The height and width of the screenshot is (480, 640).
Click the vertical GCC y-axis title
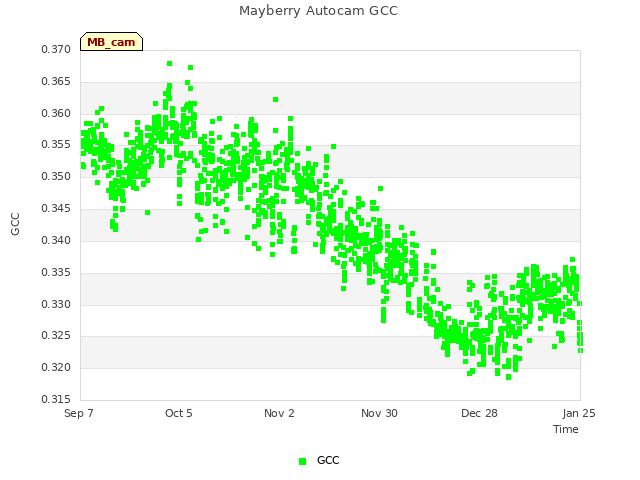click(15, 224)
